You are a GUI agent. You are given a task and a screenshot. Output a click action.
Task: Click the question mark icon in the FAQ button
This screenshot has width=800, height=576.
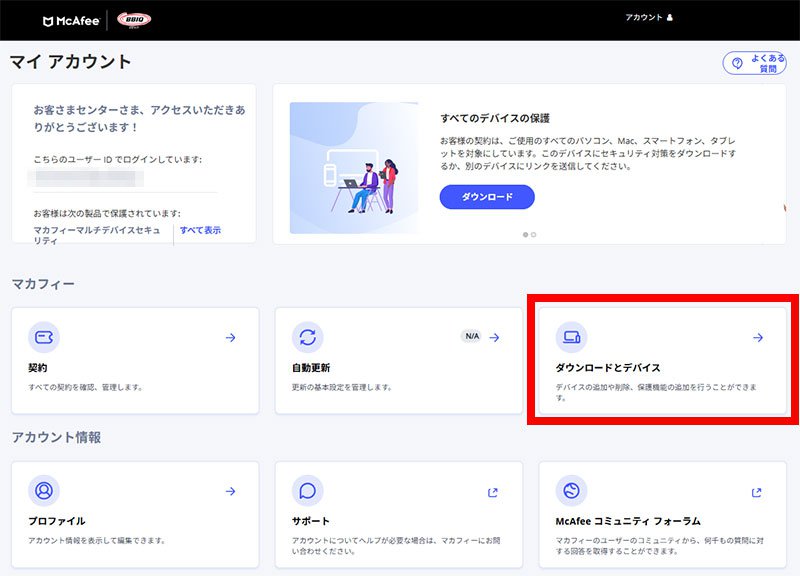tap(737, 63)
